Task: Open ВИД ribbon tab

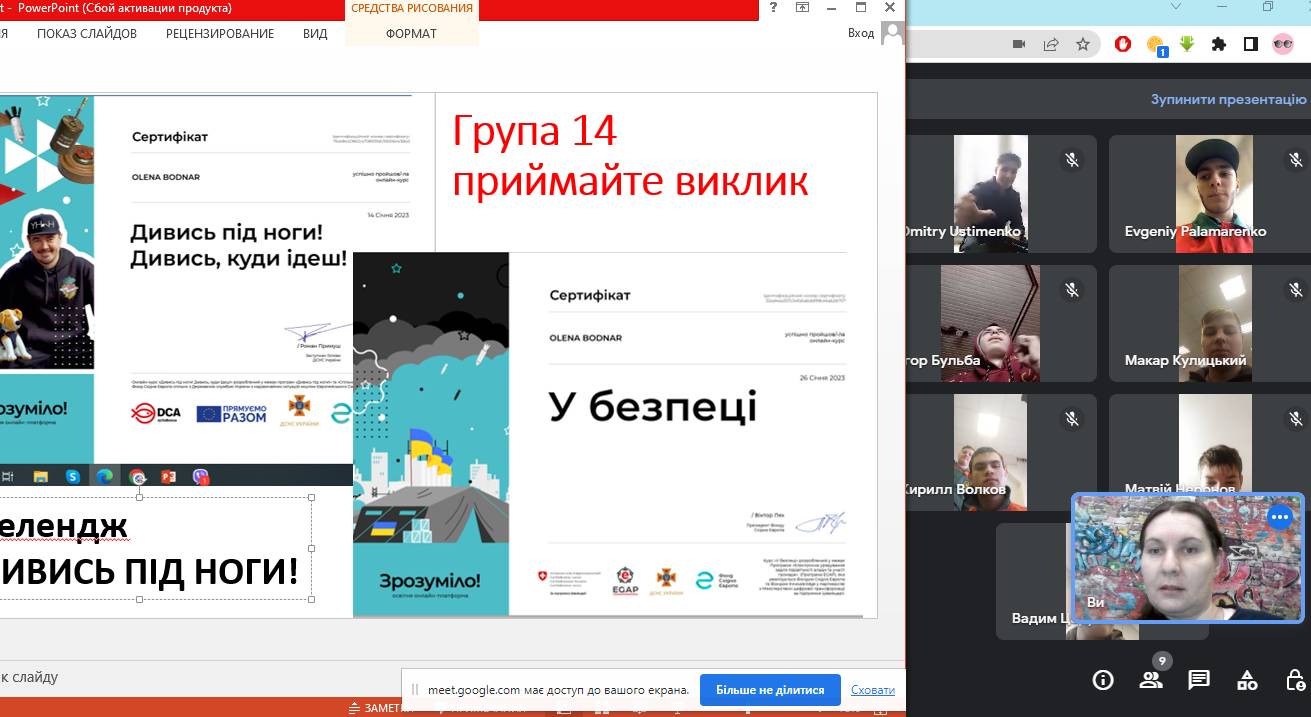Action: click(315, 34)
